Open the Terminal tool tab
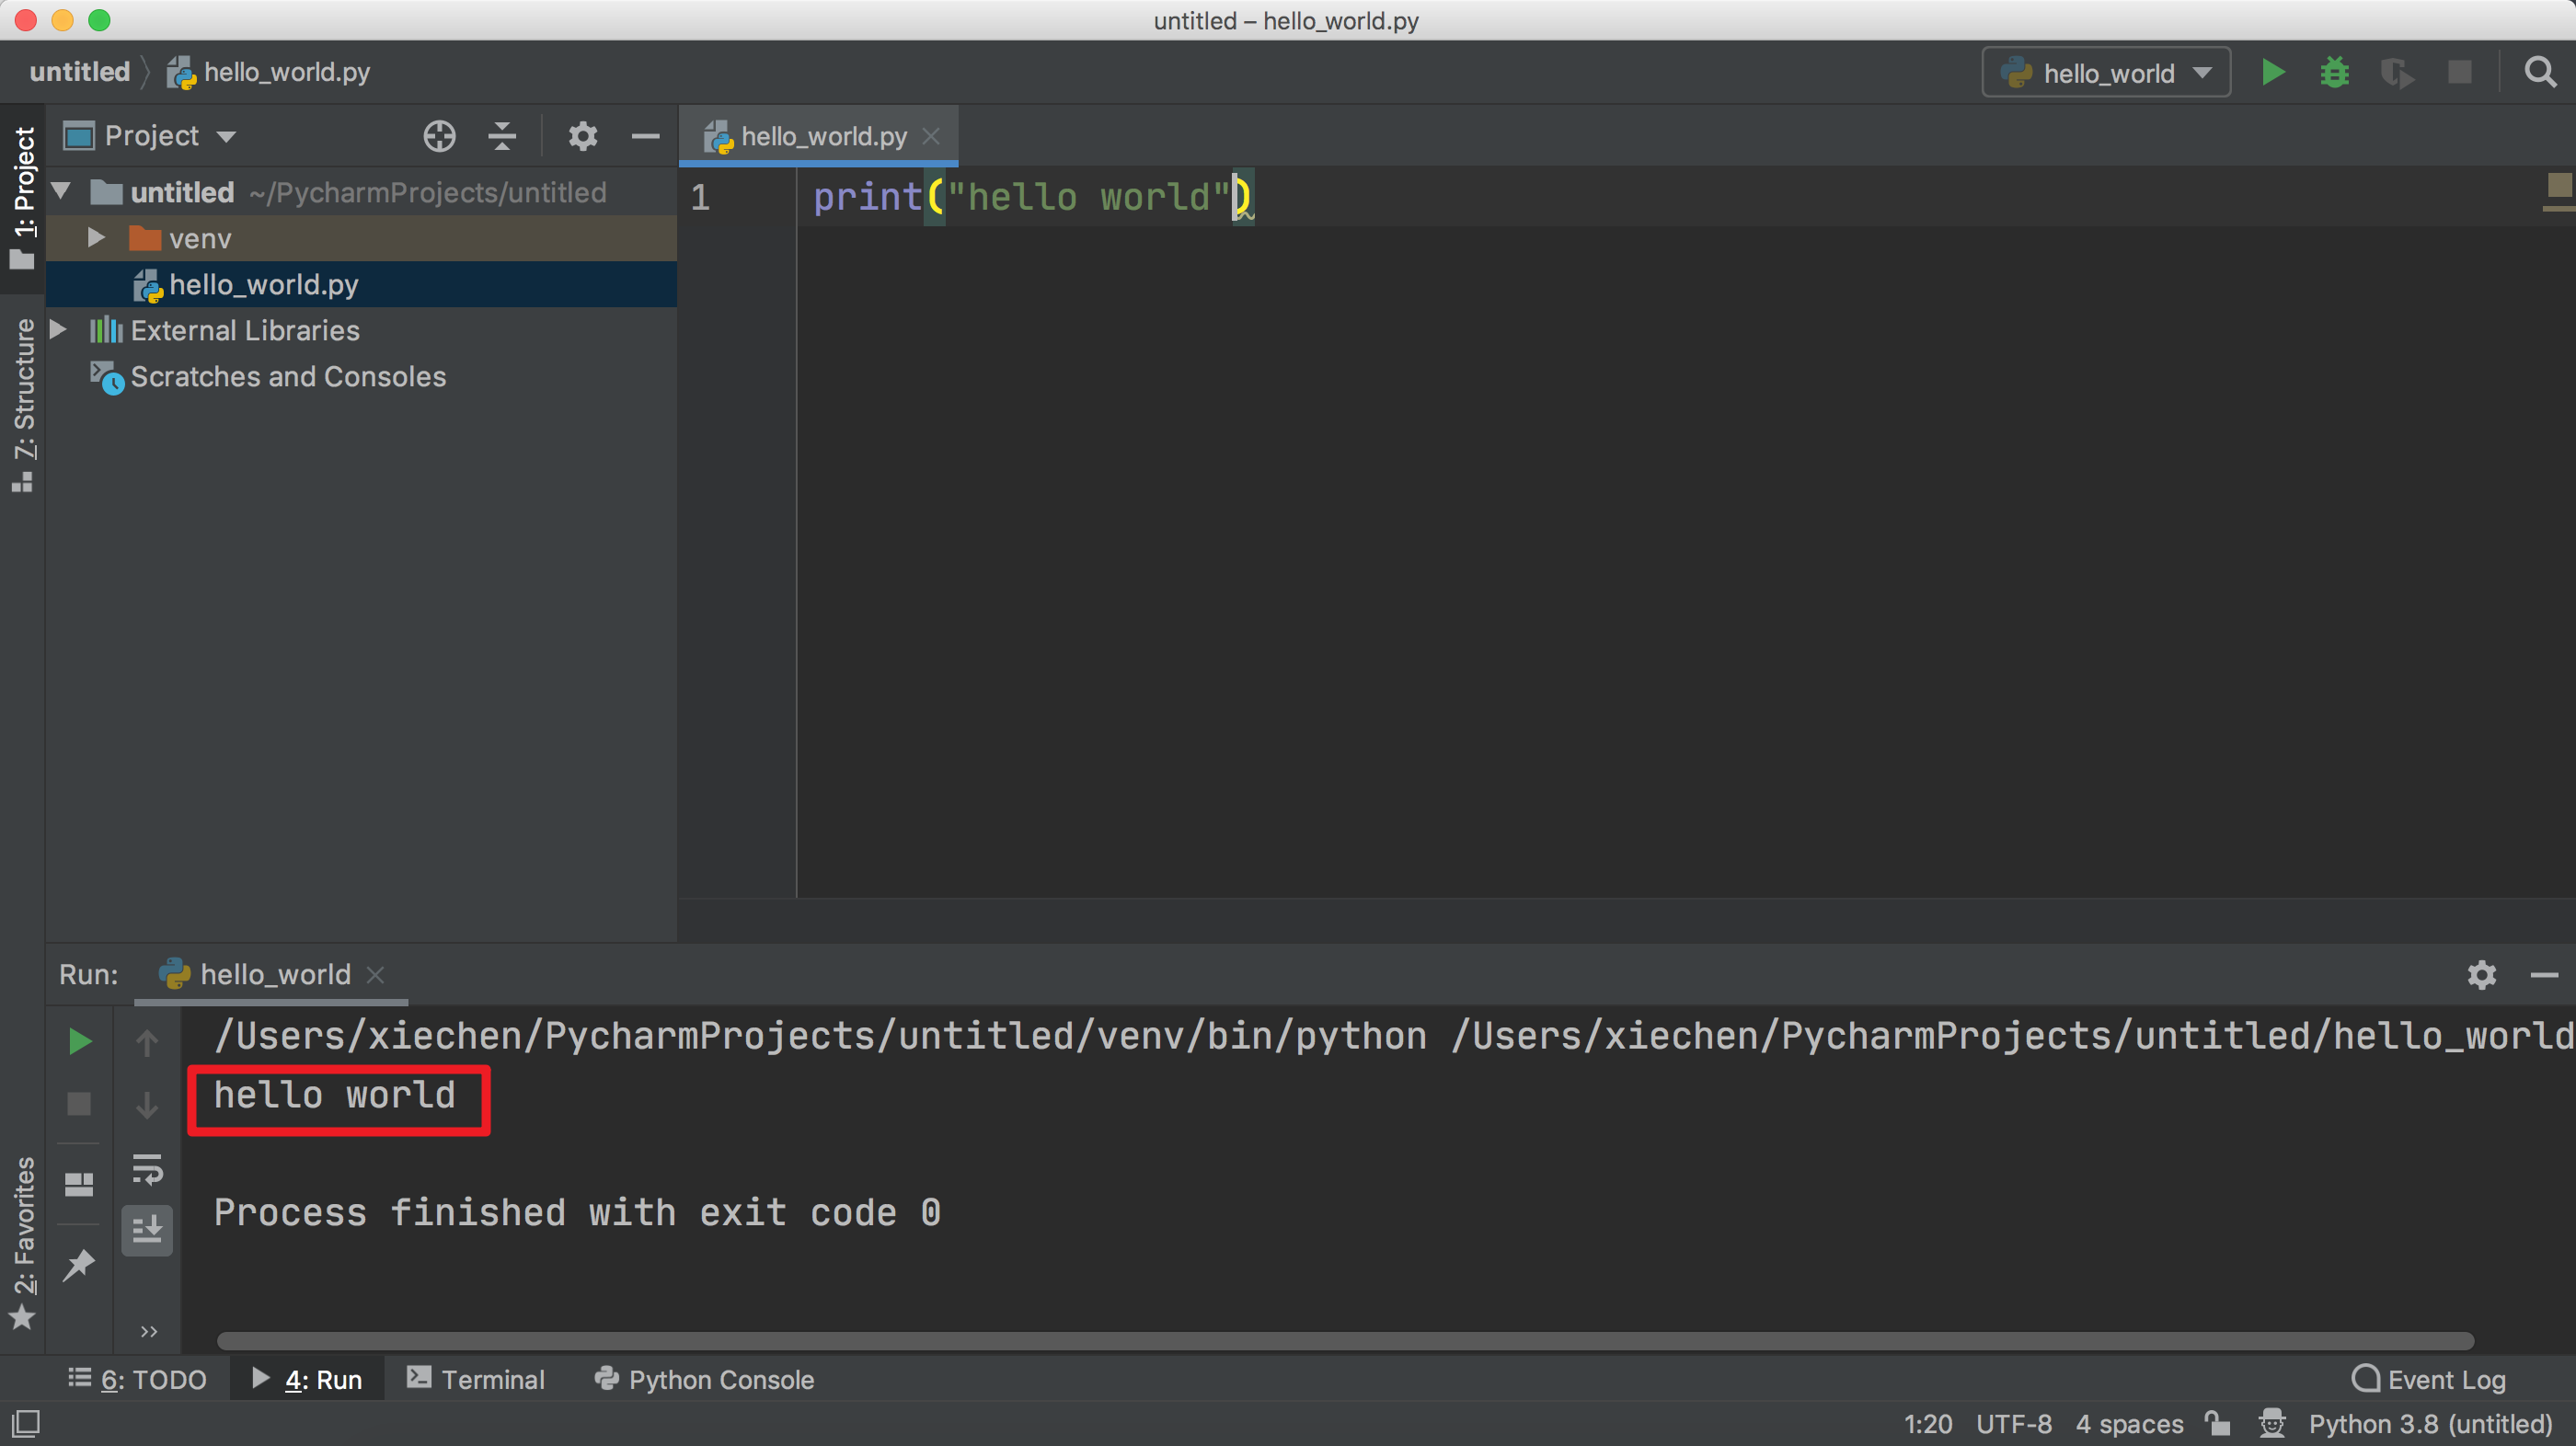 (476, 1380)
